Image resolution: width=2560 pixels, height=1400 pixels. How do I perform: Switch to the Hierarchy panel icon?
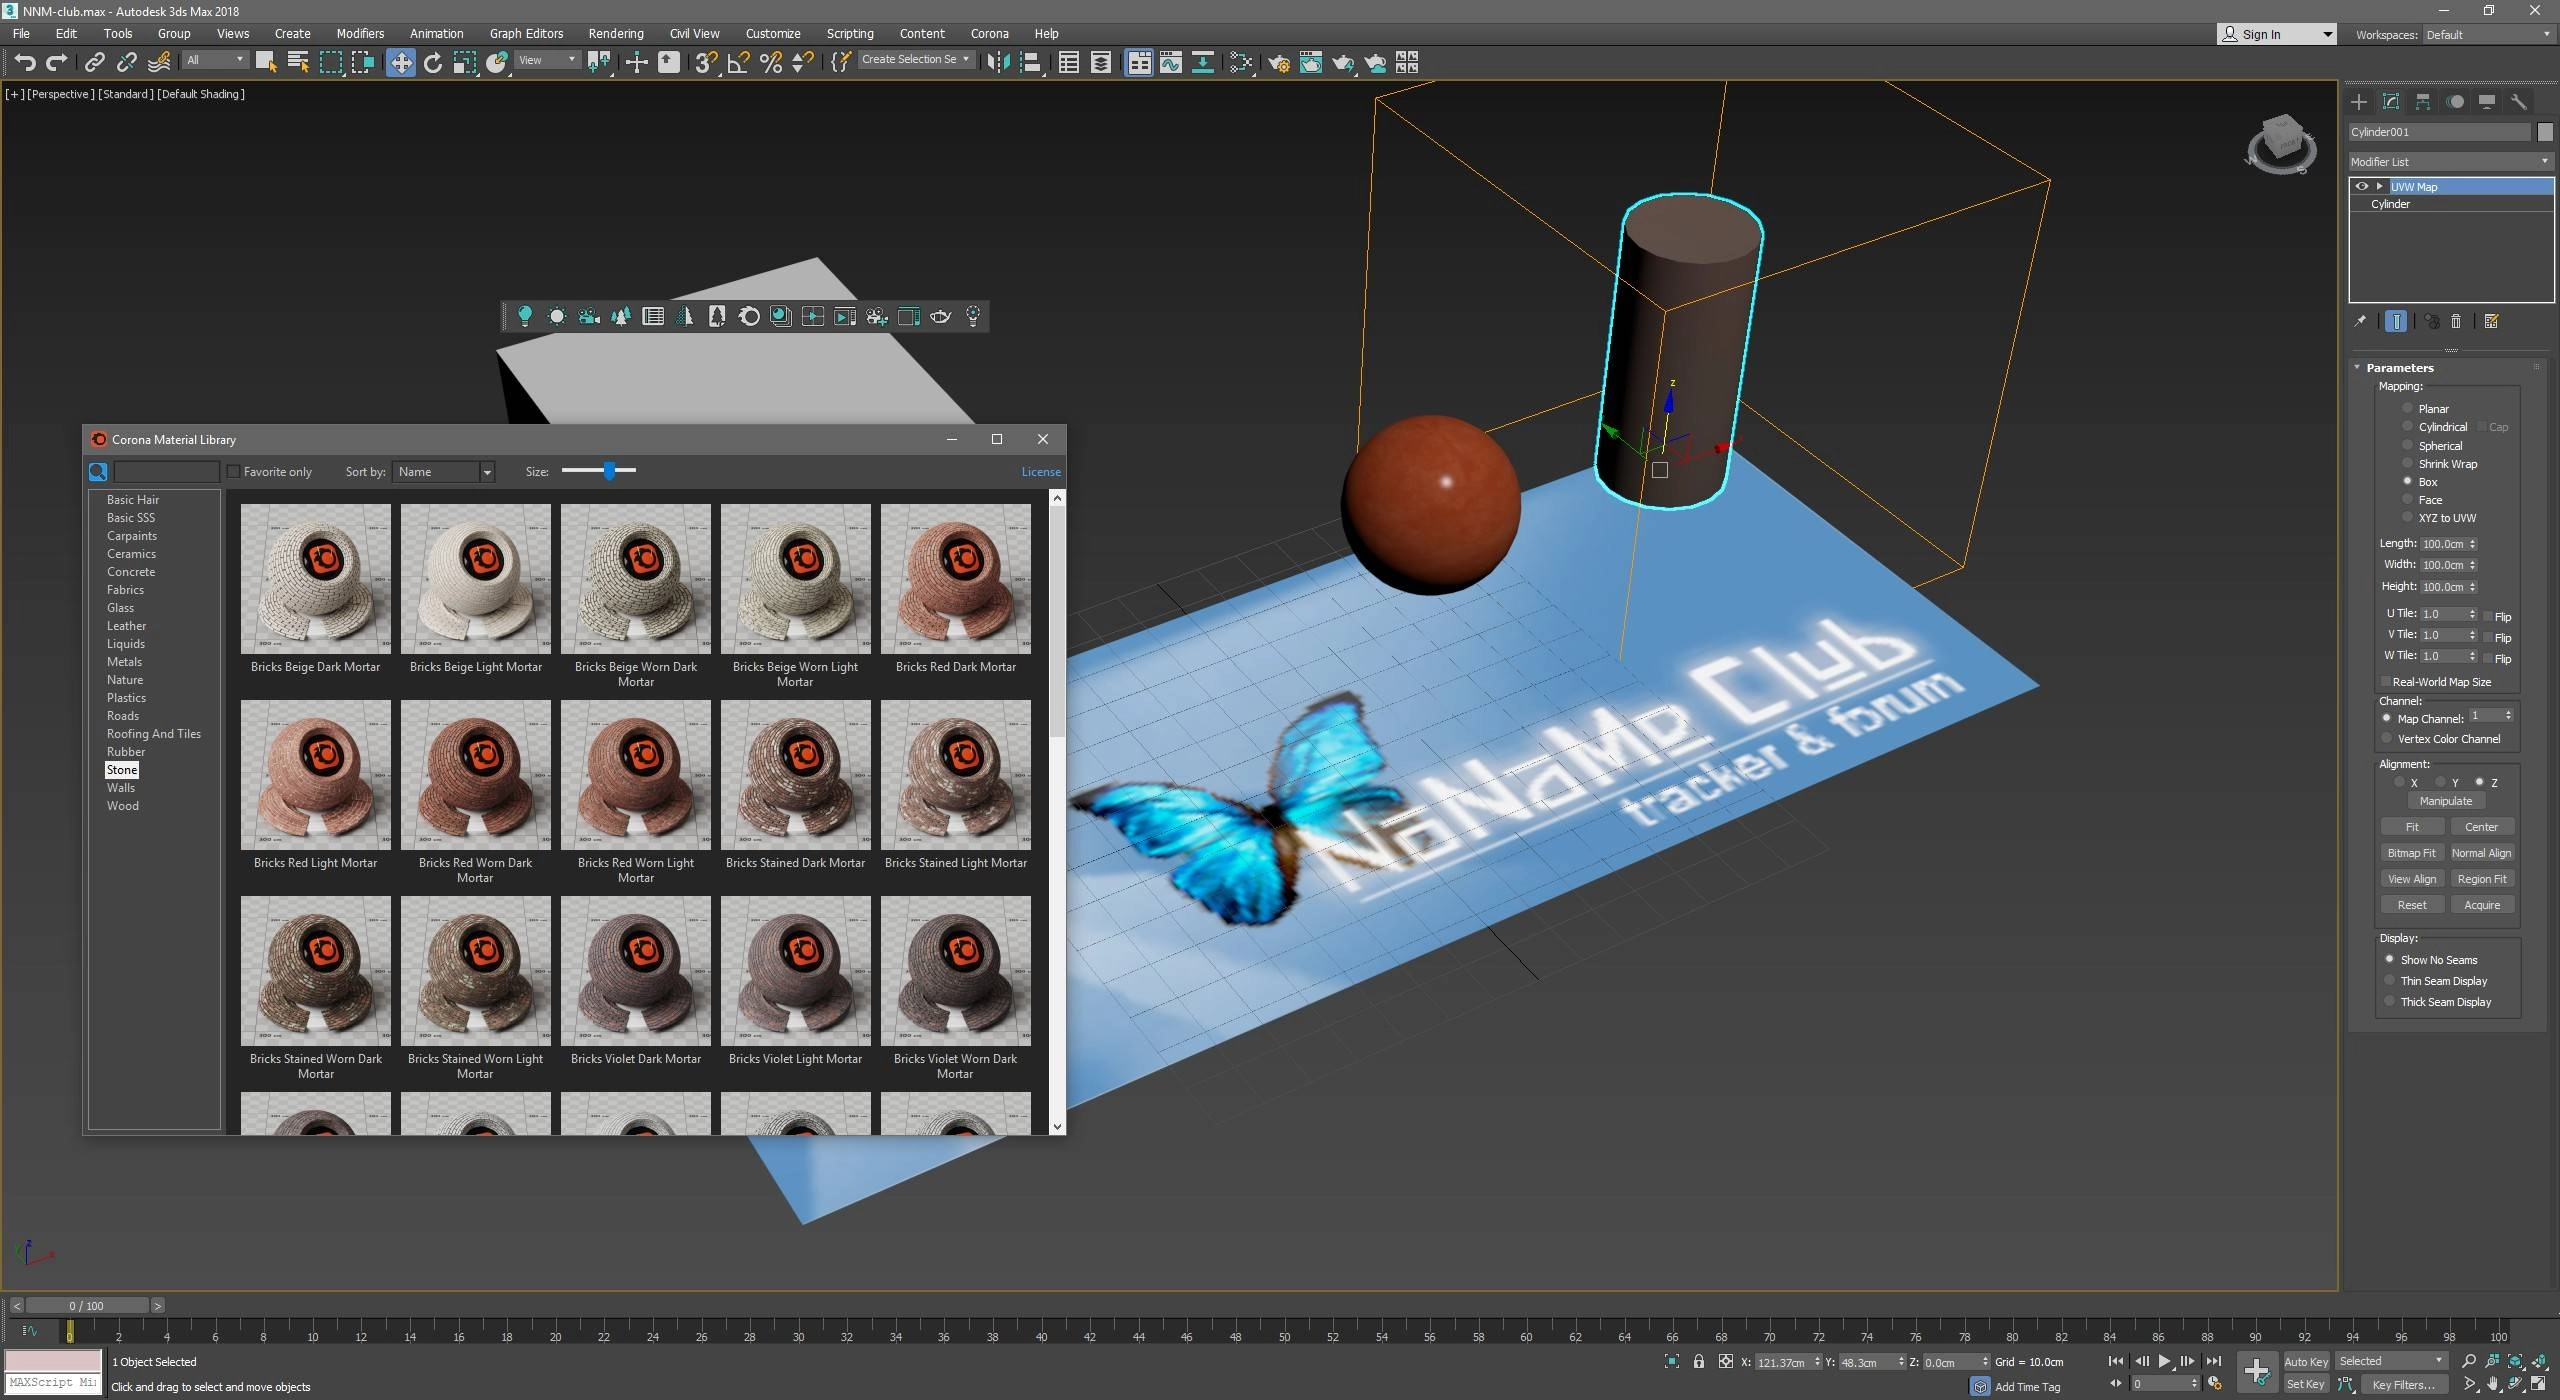coord(2423,102)
